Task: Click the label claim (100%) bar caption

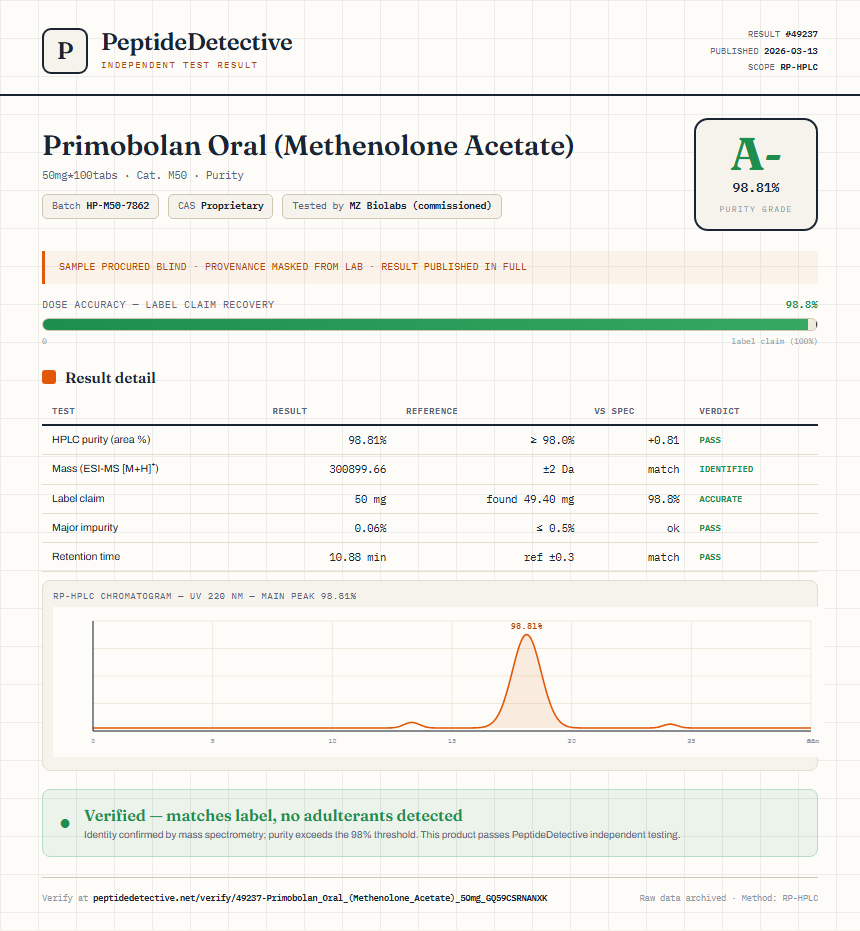Action: tap(774, 341)
